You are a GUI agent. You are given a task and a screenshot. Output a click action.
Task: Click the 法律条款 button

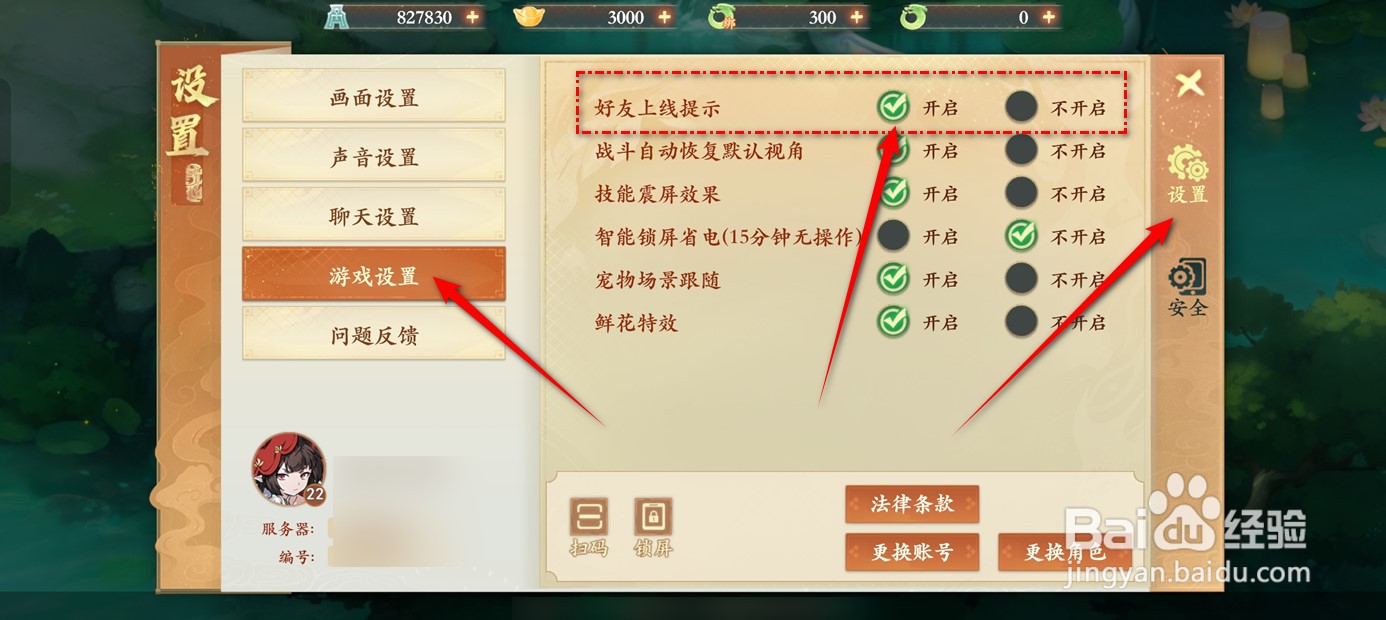[x=912, y=504]
